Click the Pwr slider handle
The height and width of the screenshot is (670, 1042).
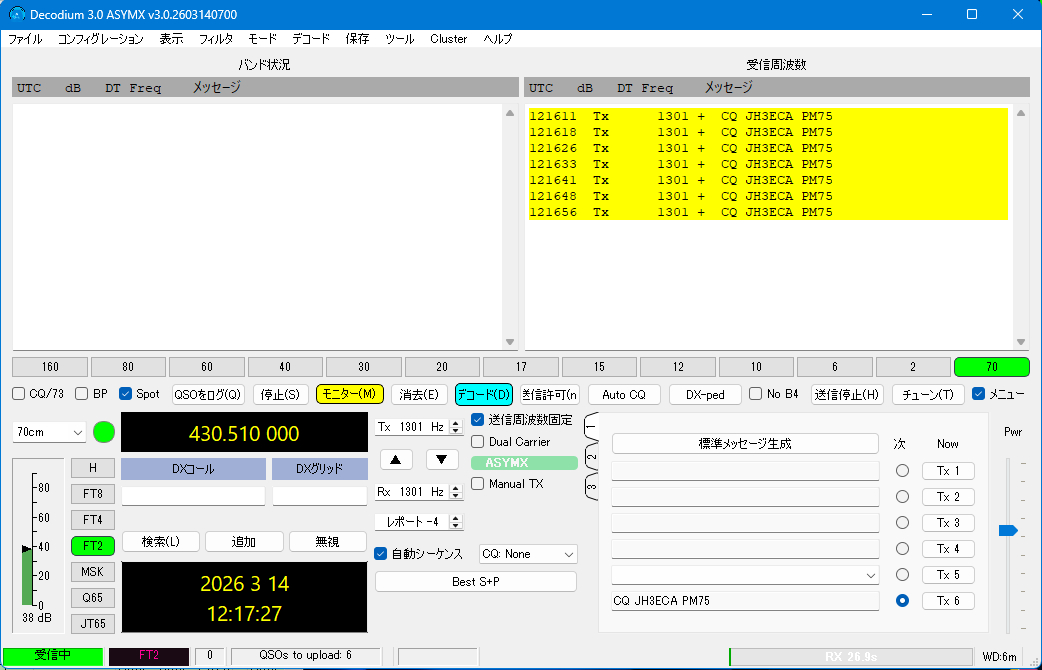pyautogui.click(x=1008, y=531)
